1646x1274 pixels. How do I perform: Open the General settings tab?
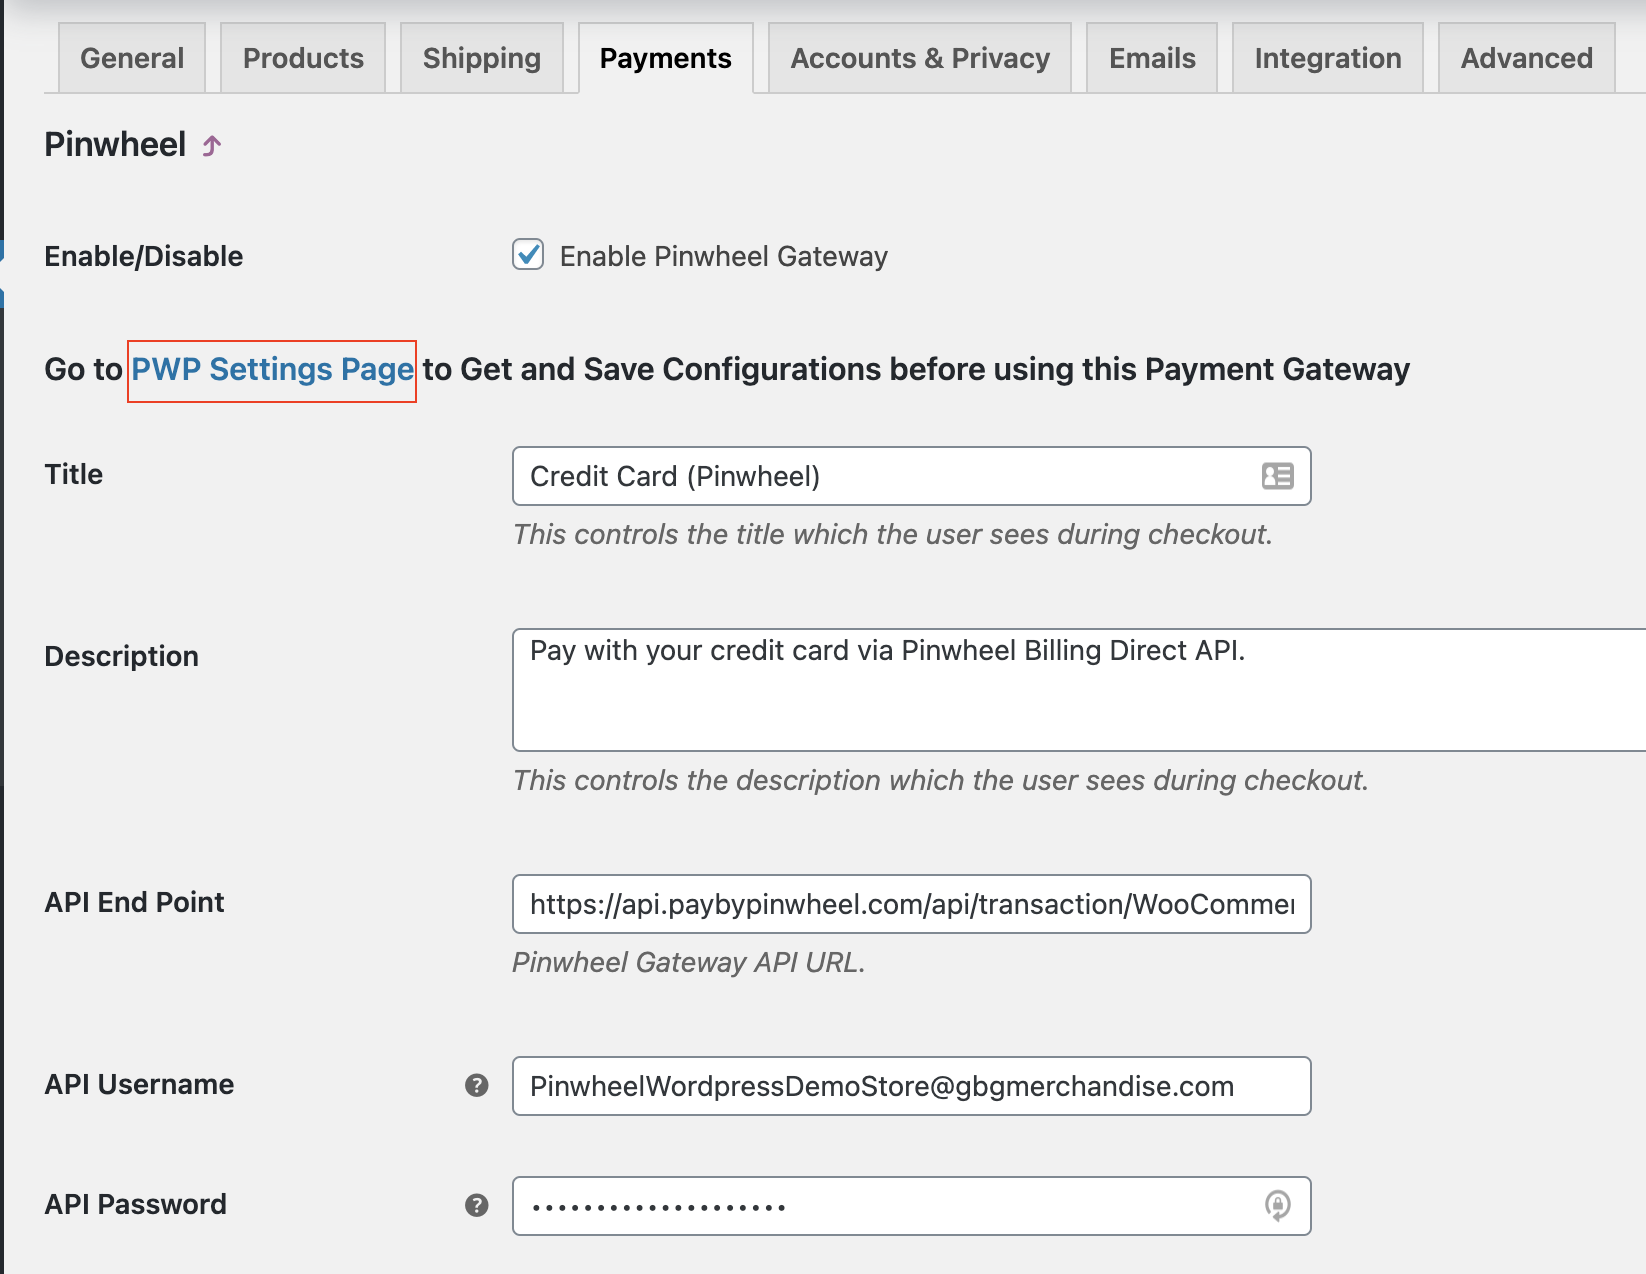point(132,58)
